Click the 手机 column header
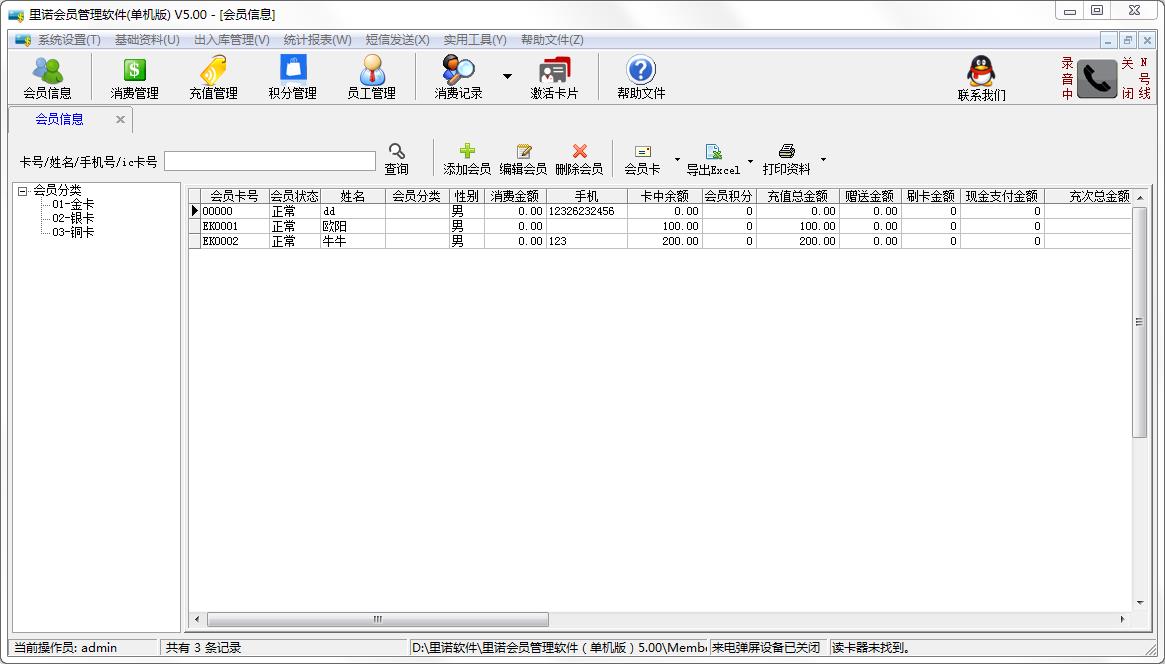This screenshot has width=1165, height=664. [x=587, y=196]
